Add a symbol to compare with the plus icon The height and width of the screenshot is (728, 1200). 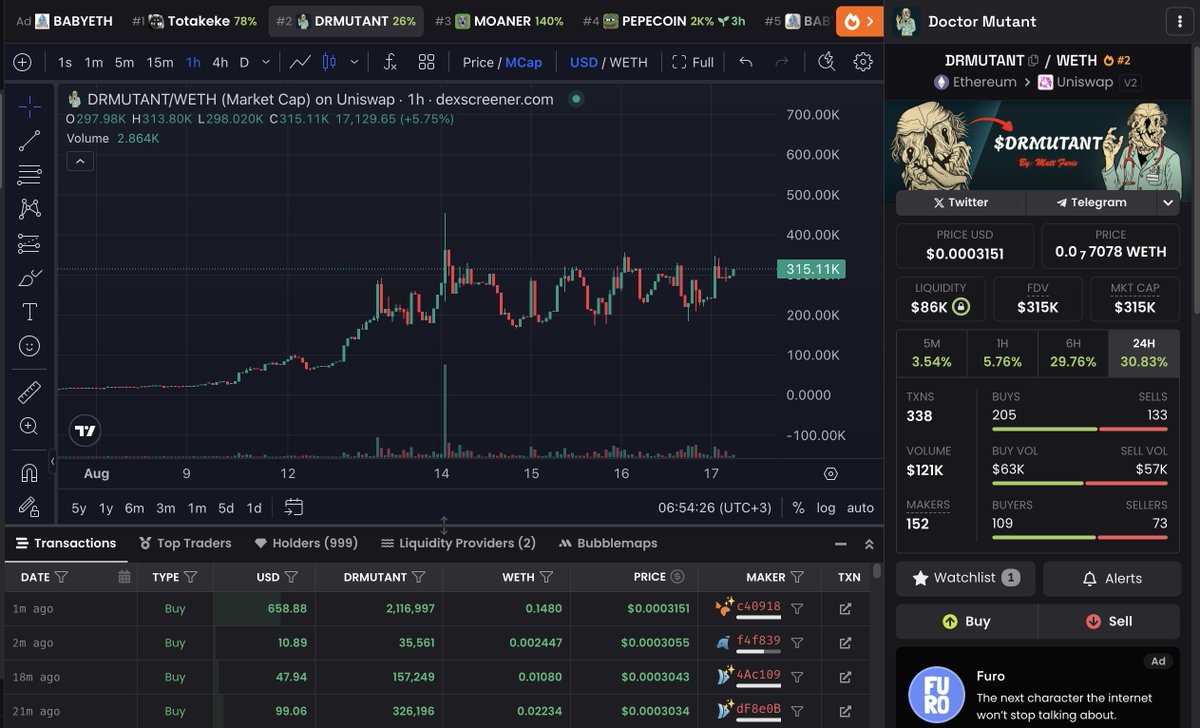[x=22, y=62]
